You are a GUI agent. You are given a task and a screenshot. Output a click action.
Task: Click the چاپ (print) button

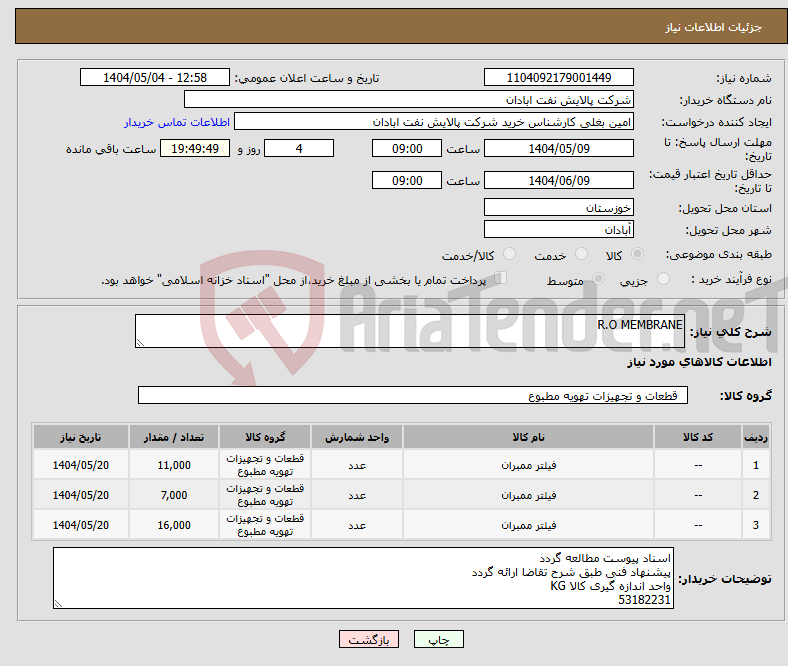[x=438, y=639]
